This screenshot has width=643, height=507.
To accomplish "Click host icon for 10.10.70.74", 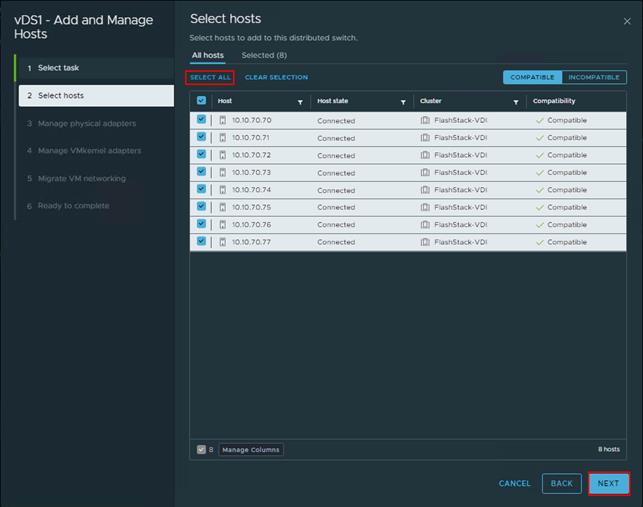I will [222, 190].
